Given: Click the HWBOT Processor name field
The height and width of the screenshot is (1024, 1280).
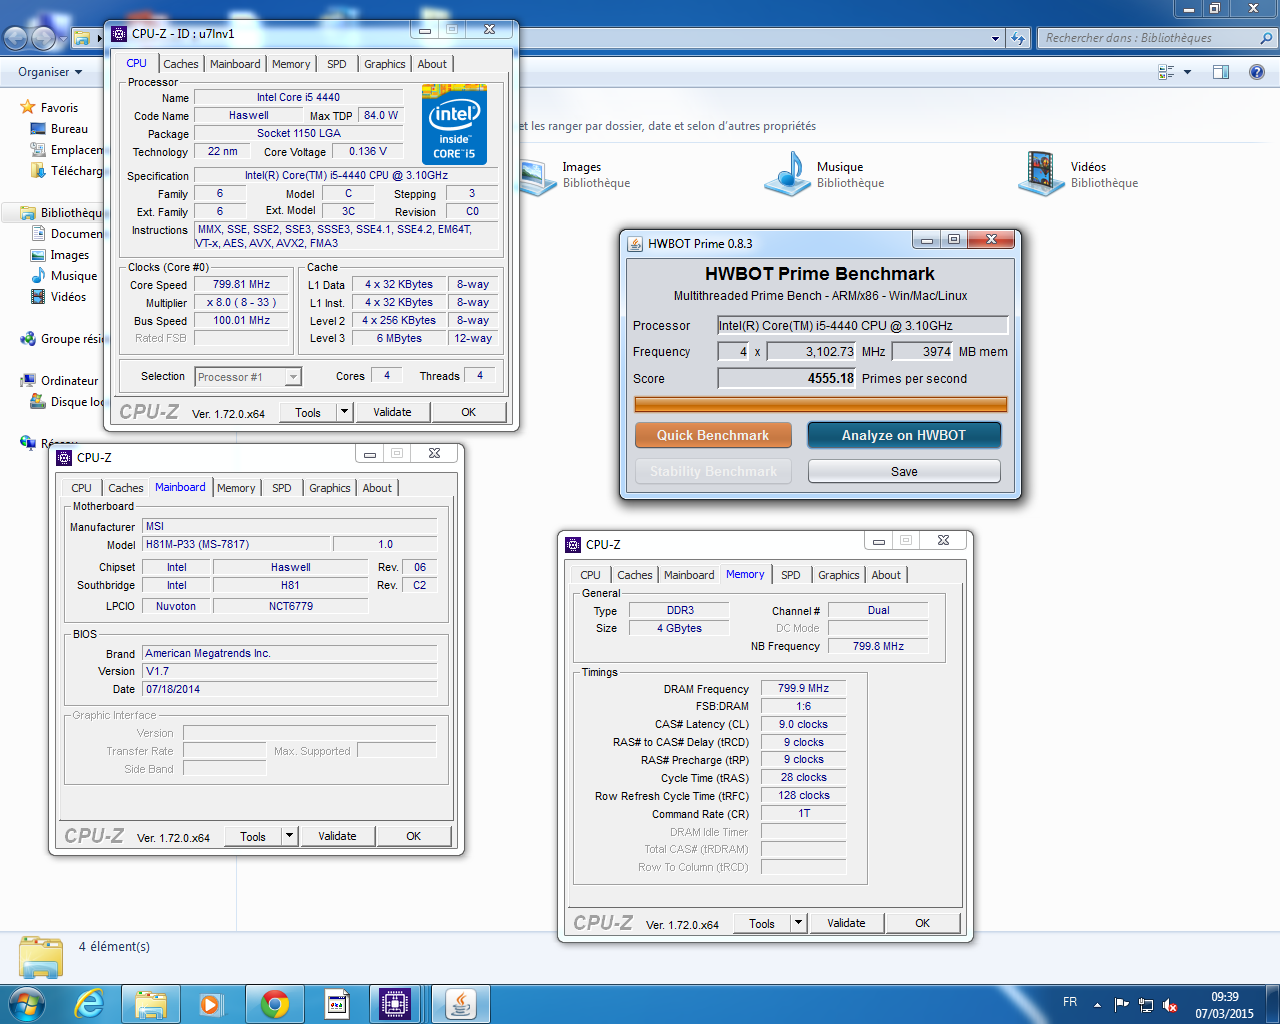Looking at the screenshot, I should click(862, 325).
